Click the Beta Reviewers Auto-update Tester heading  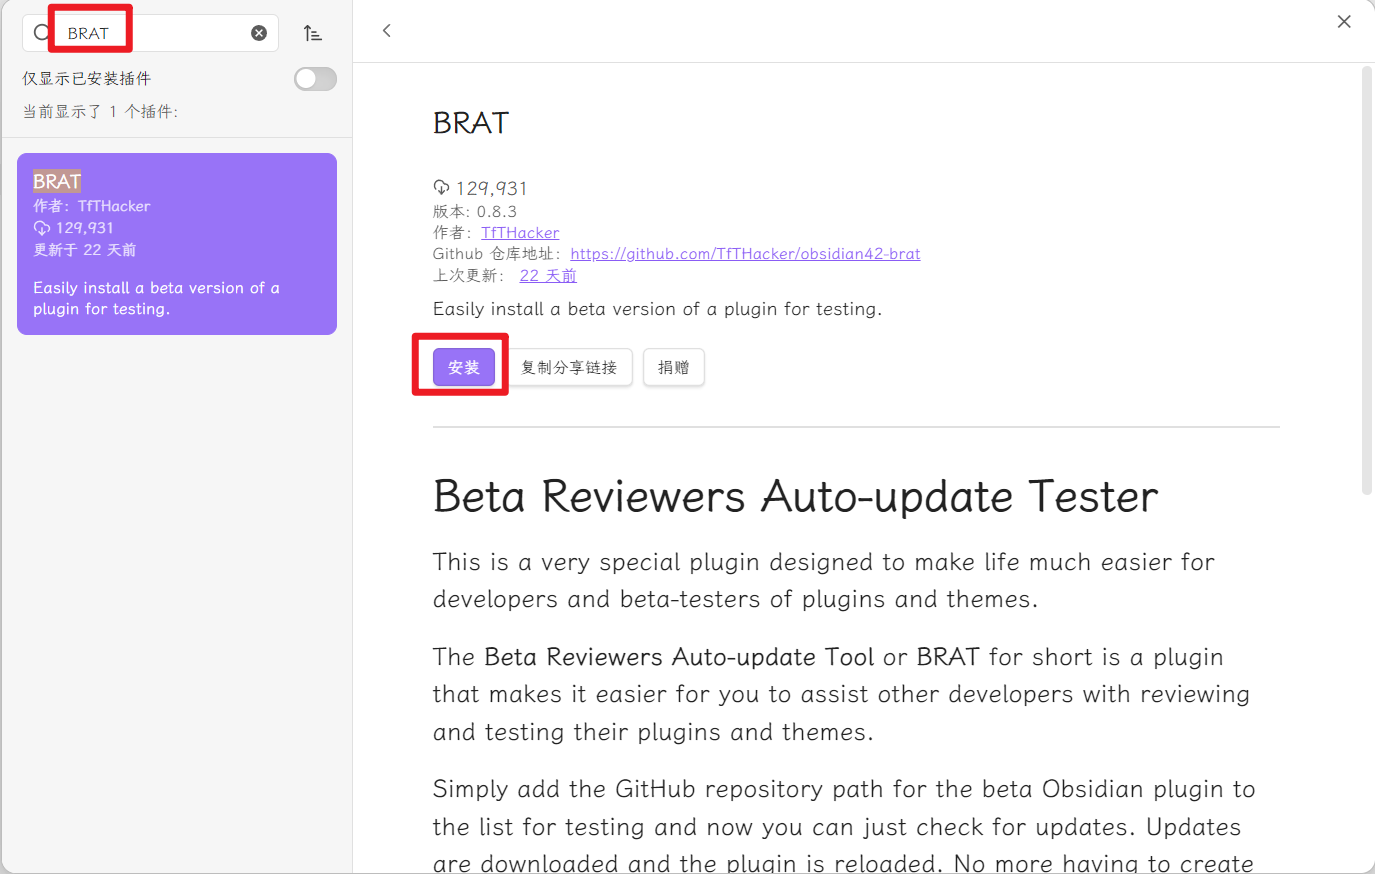(795, 496)
